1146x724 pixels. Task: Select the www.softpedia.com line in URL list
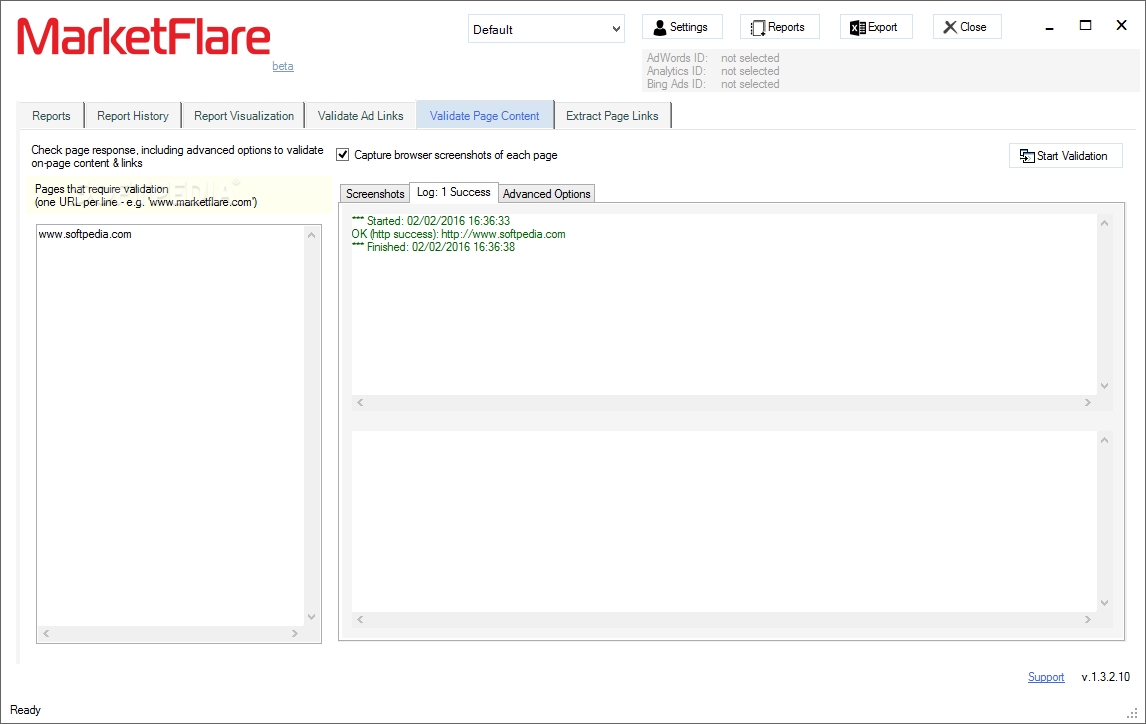click(x=85, y=235)
